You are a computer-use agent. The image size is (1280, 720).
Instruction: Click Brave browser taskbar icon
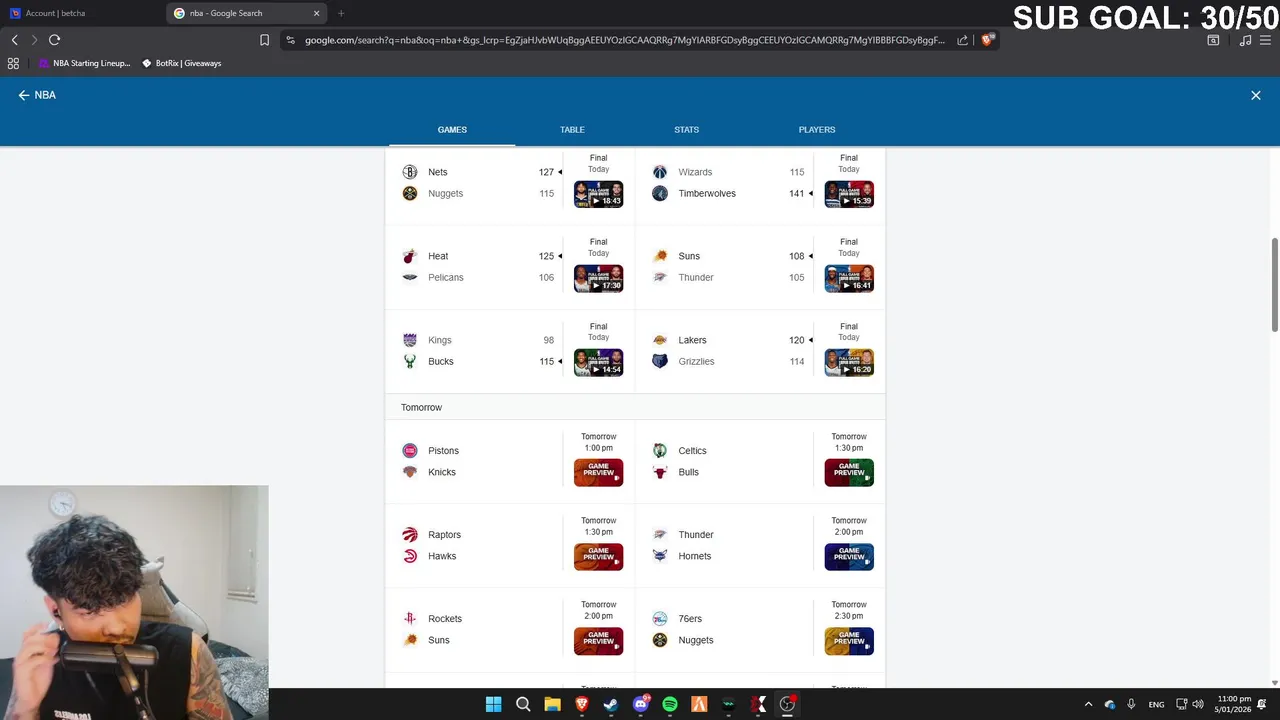pyautogui.click(x=582, y=704)
